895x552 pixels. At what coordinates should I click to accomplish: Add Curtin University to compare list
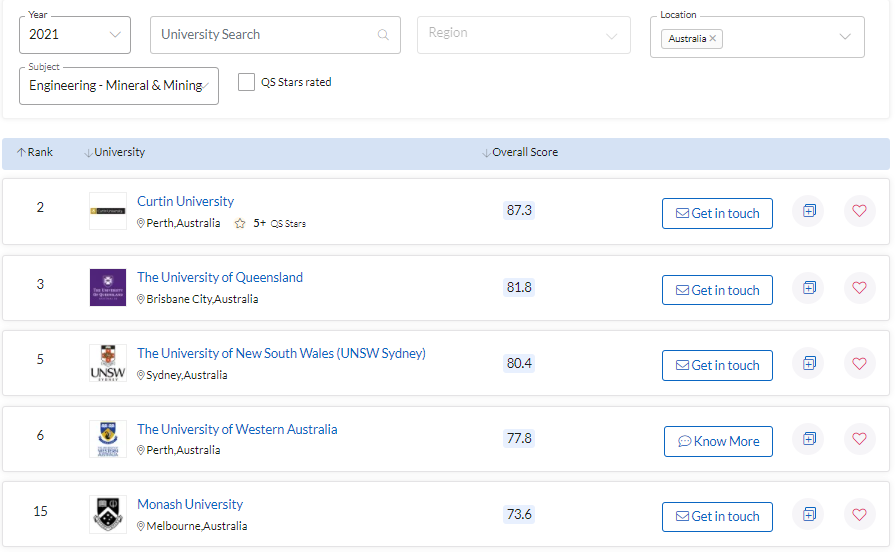pyautogui.click(x=809, y=211)
